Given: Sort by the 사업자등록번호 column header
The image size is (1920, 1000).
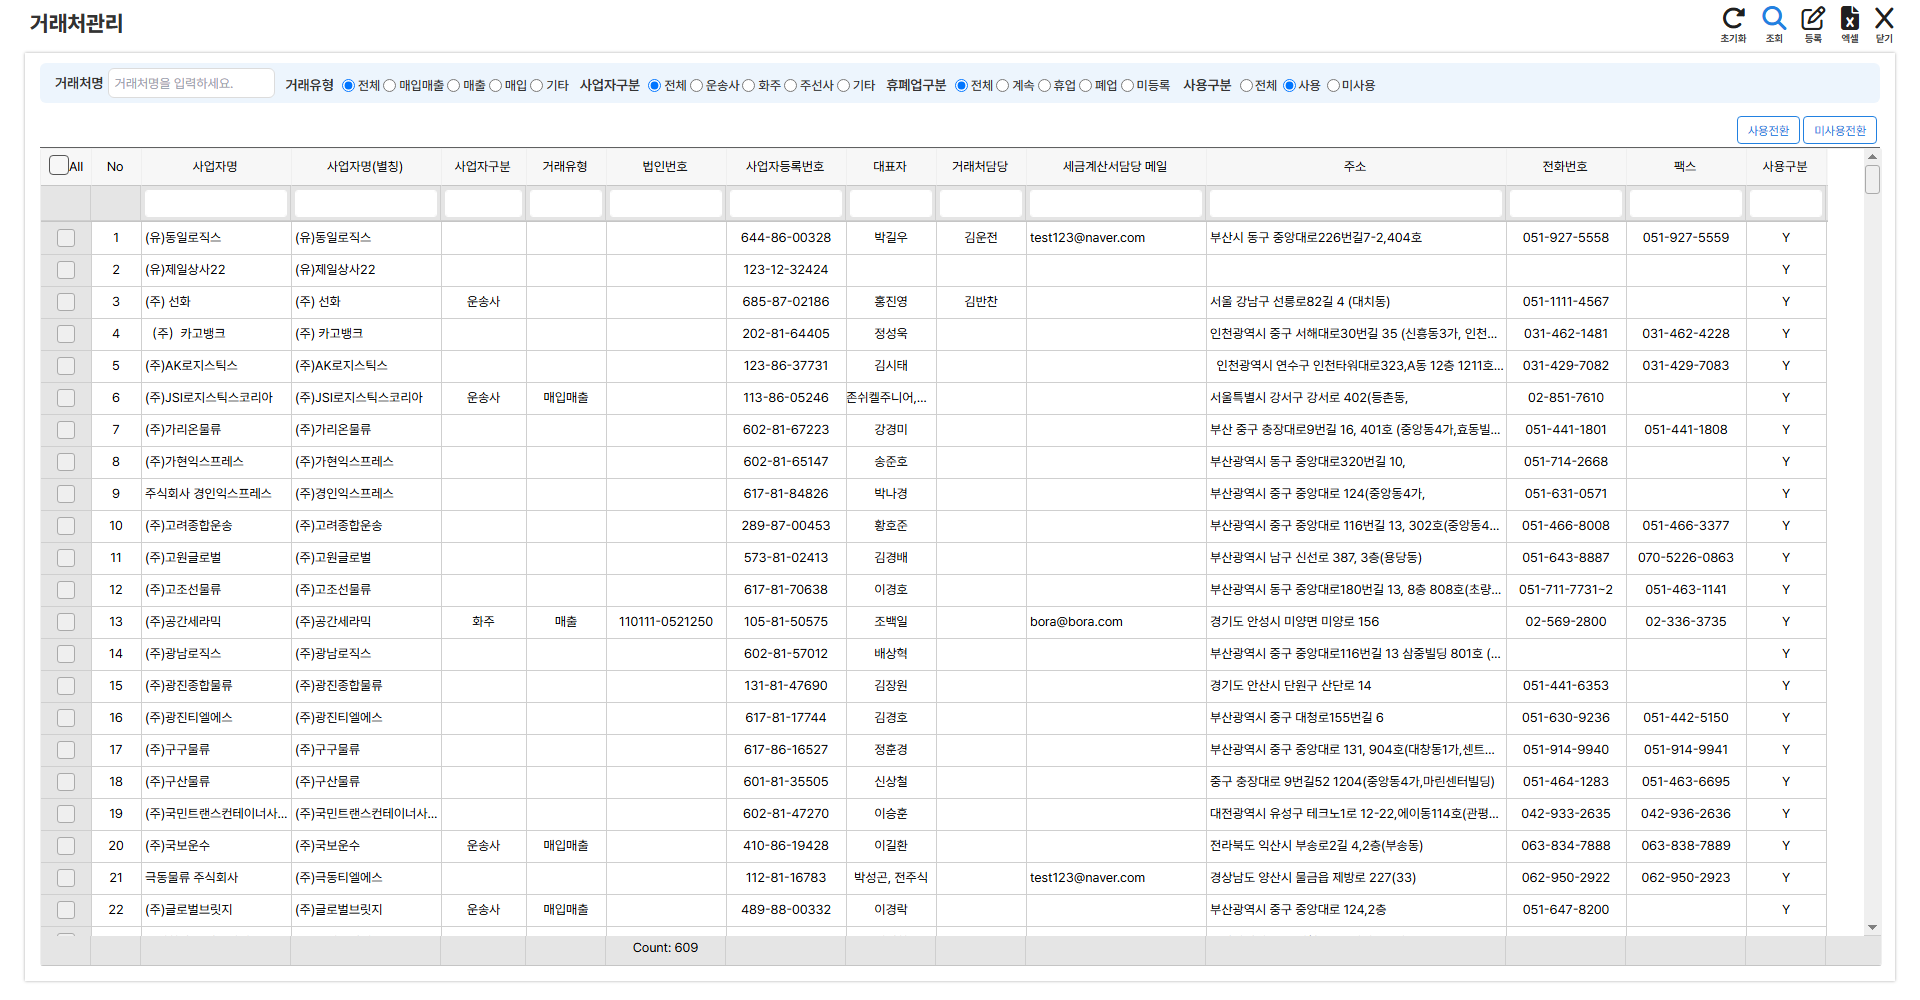Looking at the screenshot, I should pyautogui.click(x=785, y=167).
